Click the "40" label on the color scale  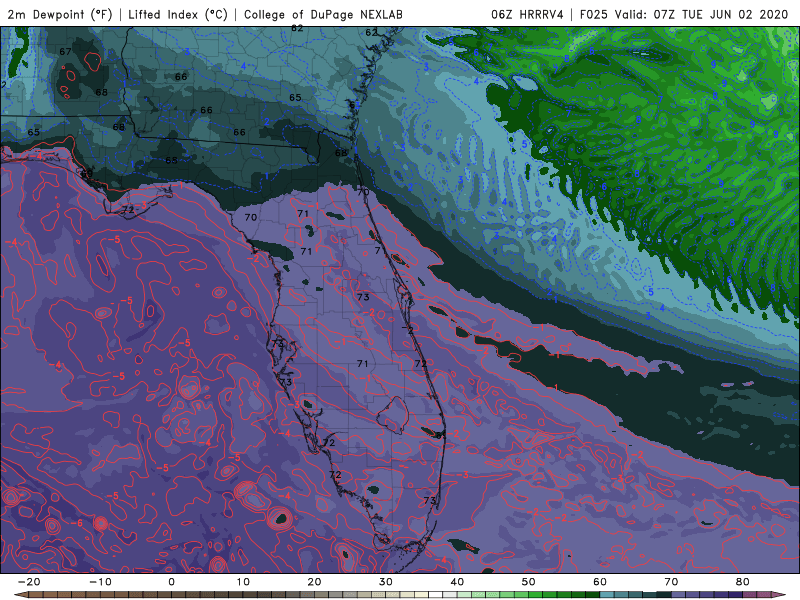click(457, 582)
